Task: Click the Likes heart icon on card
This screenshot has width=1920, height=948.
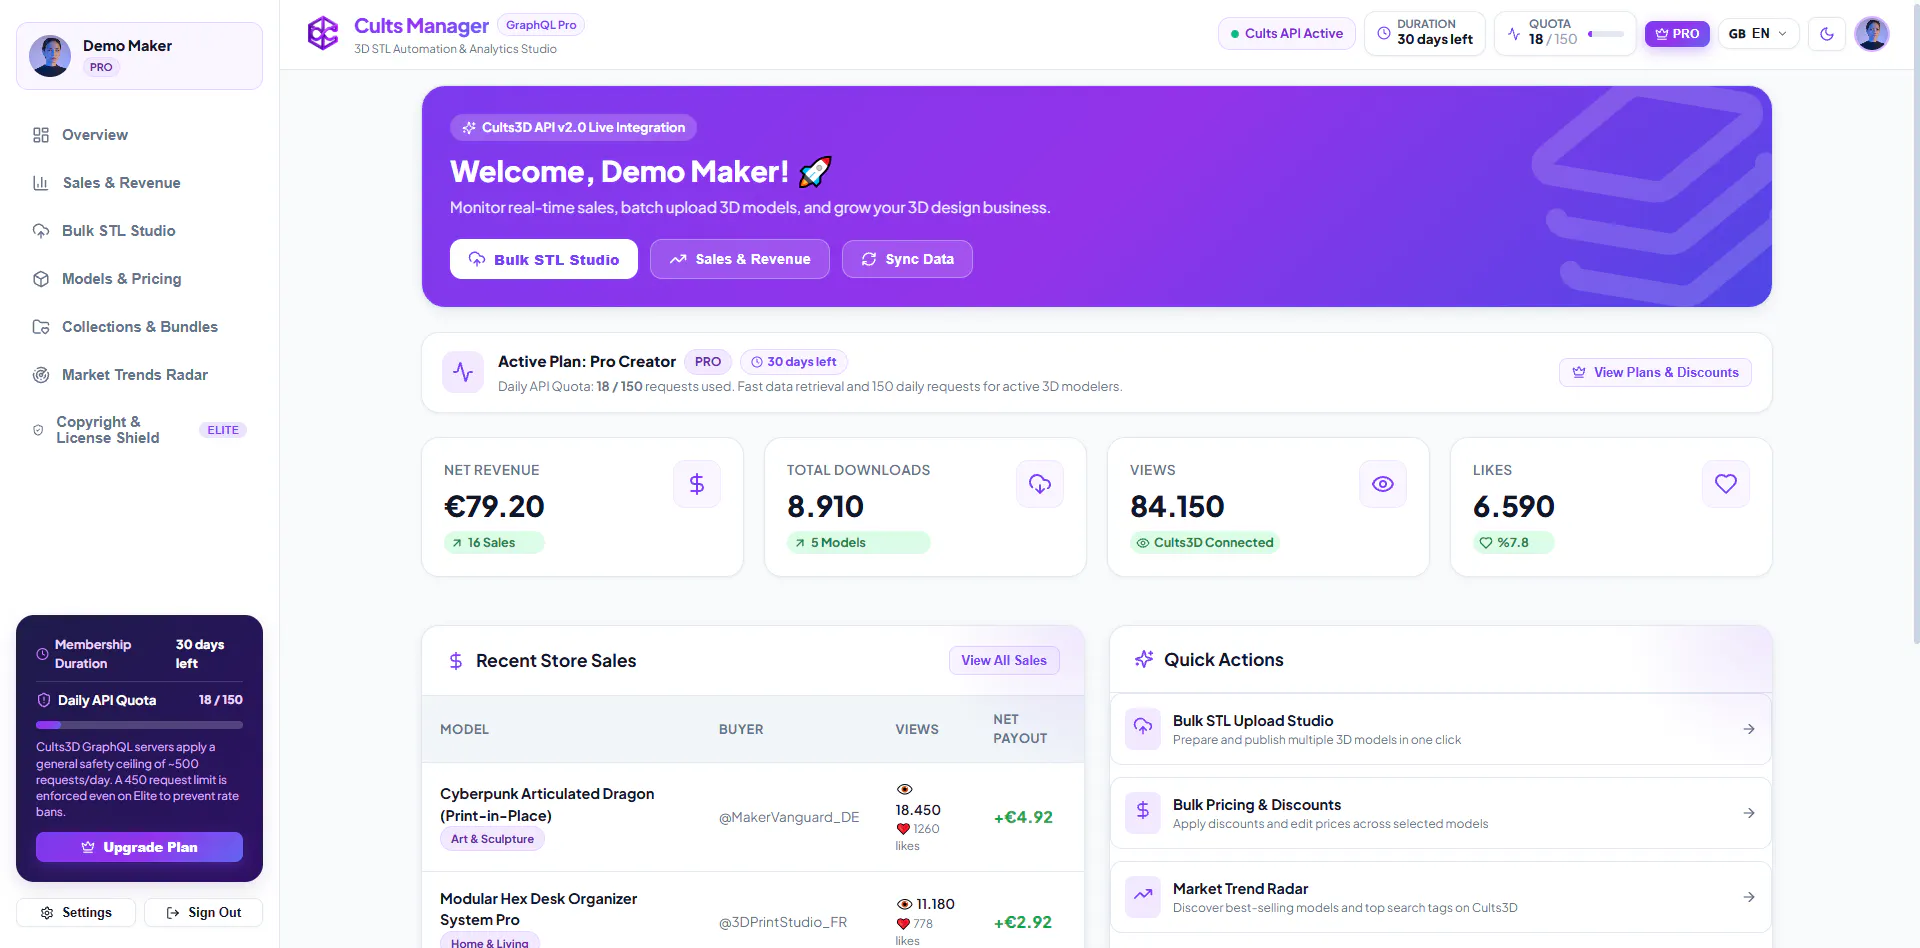Action: 1726,484
